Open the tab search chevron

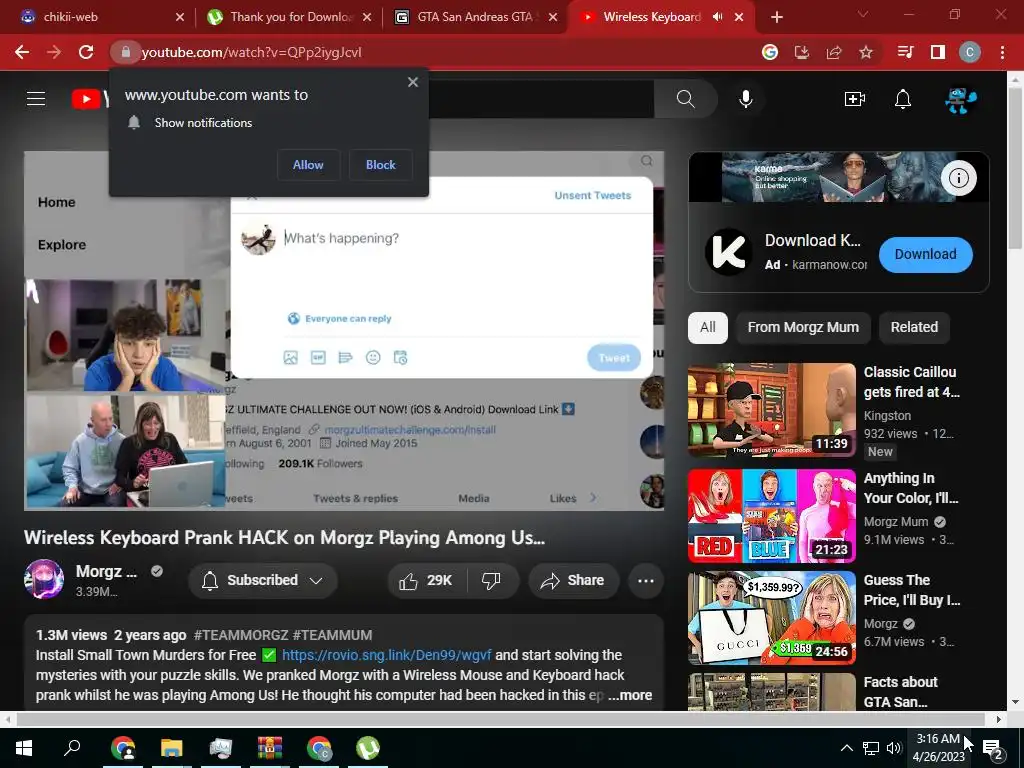[863, 14]
